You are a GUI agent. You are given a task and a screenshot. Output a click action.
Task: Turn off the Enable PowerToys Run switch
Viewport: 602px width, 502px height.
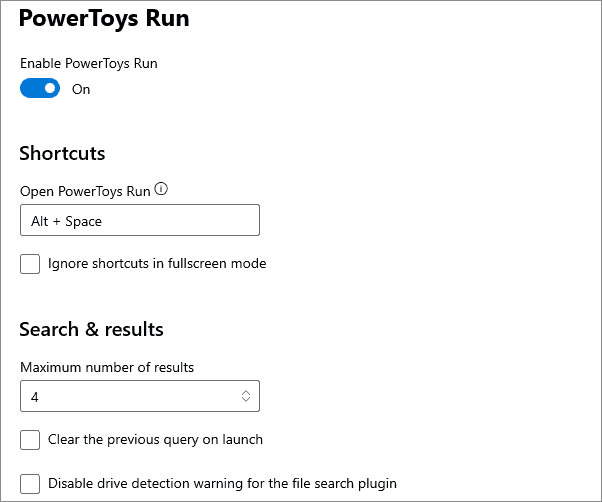pos(40,88)
